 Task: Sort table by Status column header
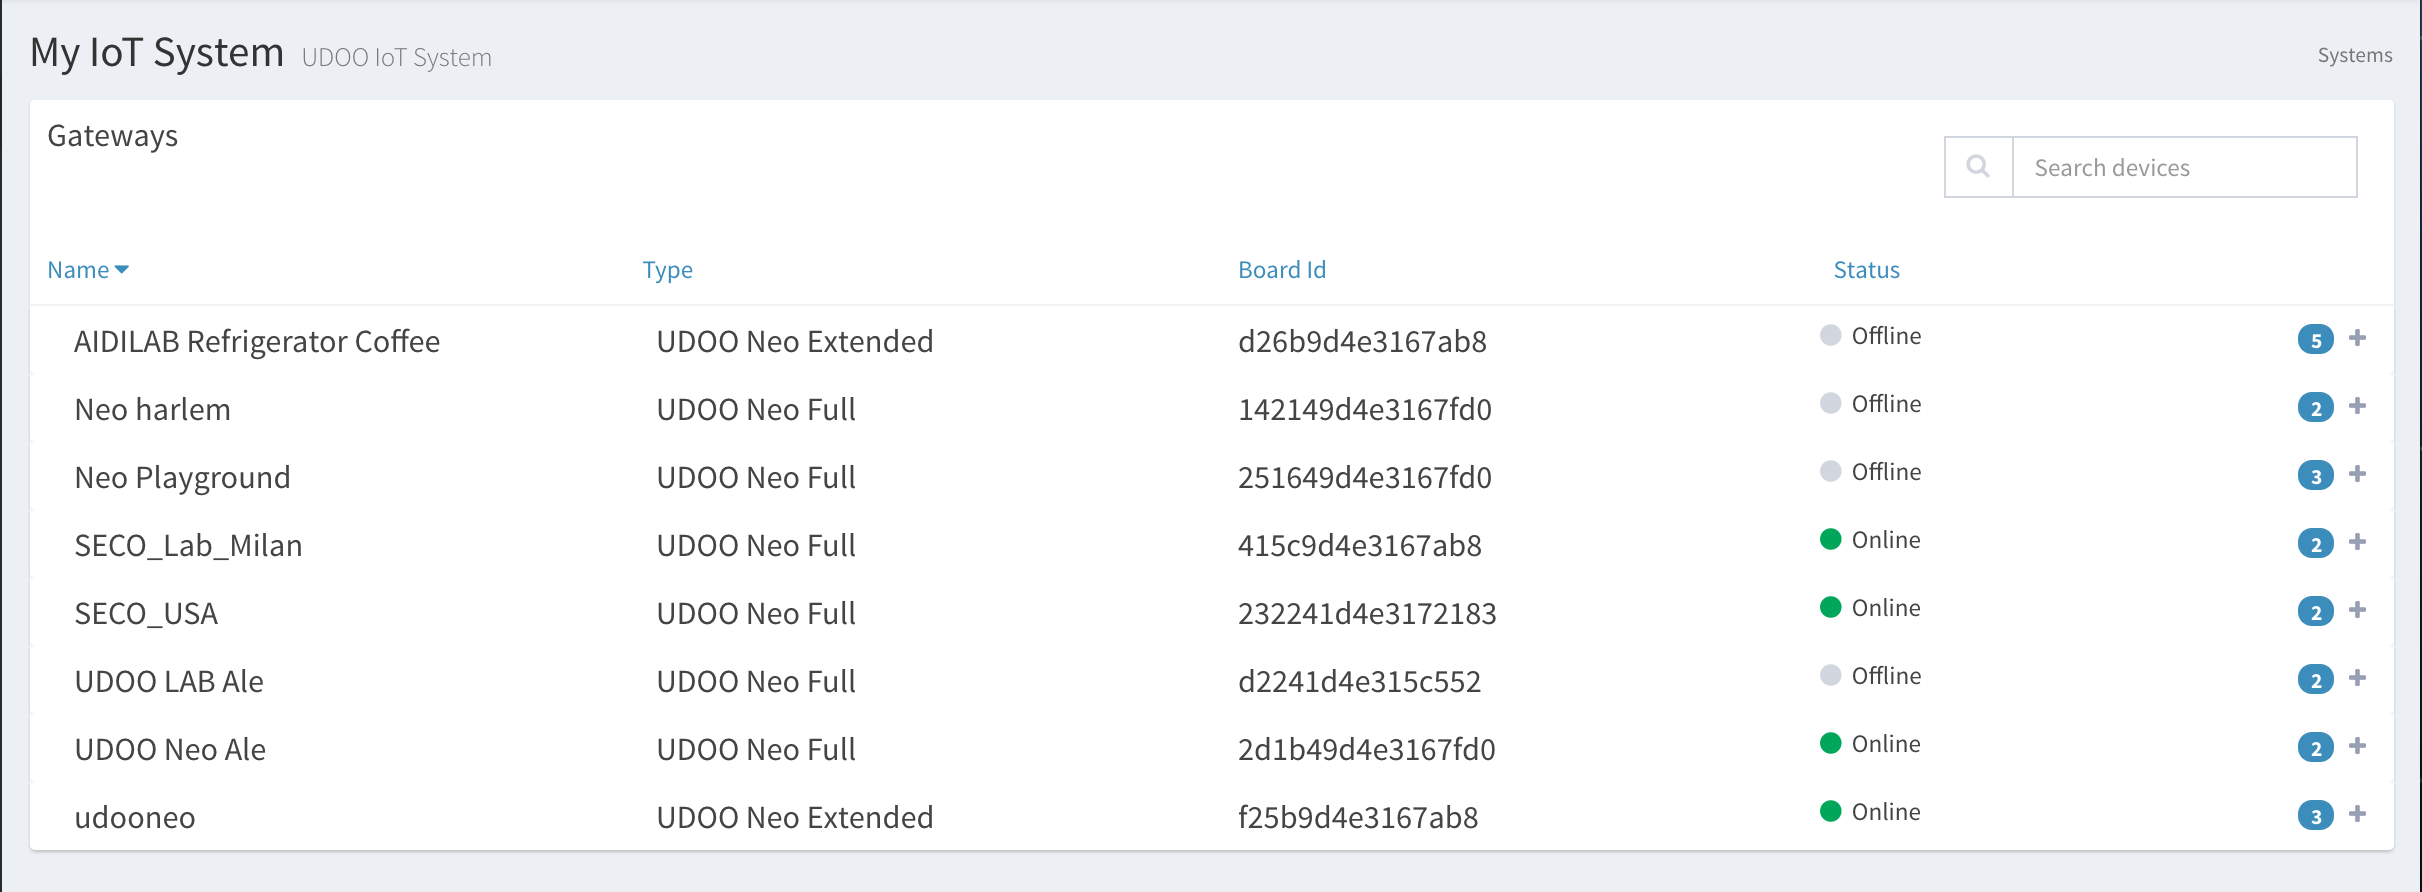coord(1866,270)
